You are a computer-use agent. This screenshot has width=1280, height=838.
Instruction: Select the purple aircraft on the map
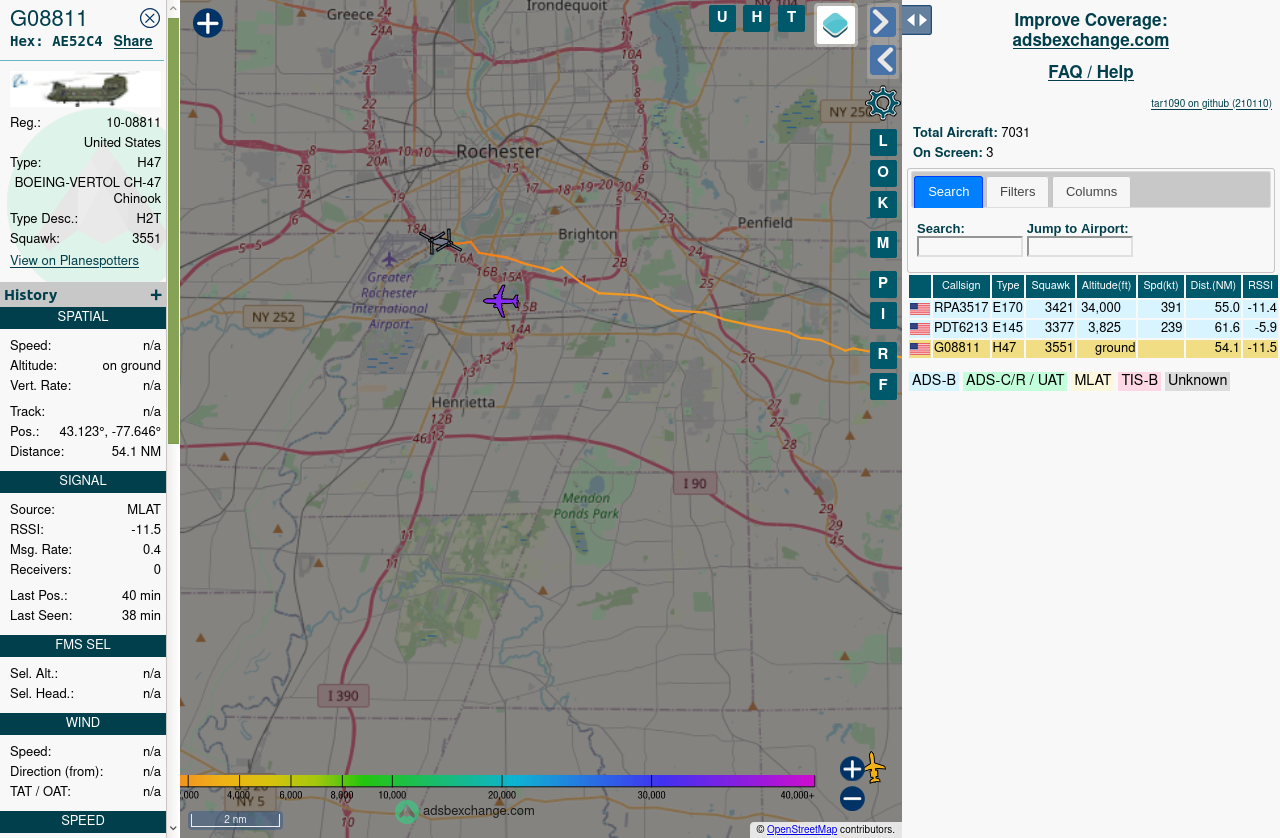click(500, 300)
